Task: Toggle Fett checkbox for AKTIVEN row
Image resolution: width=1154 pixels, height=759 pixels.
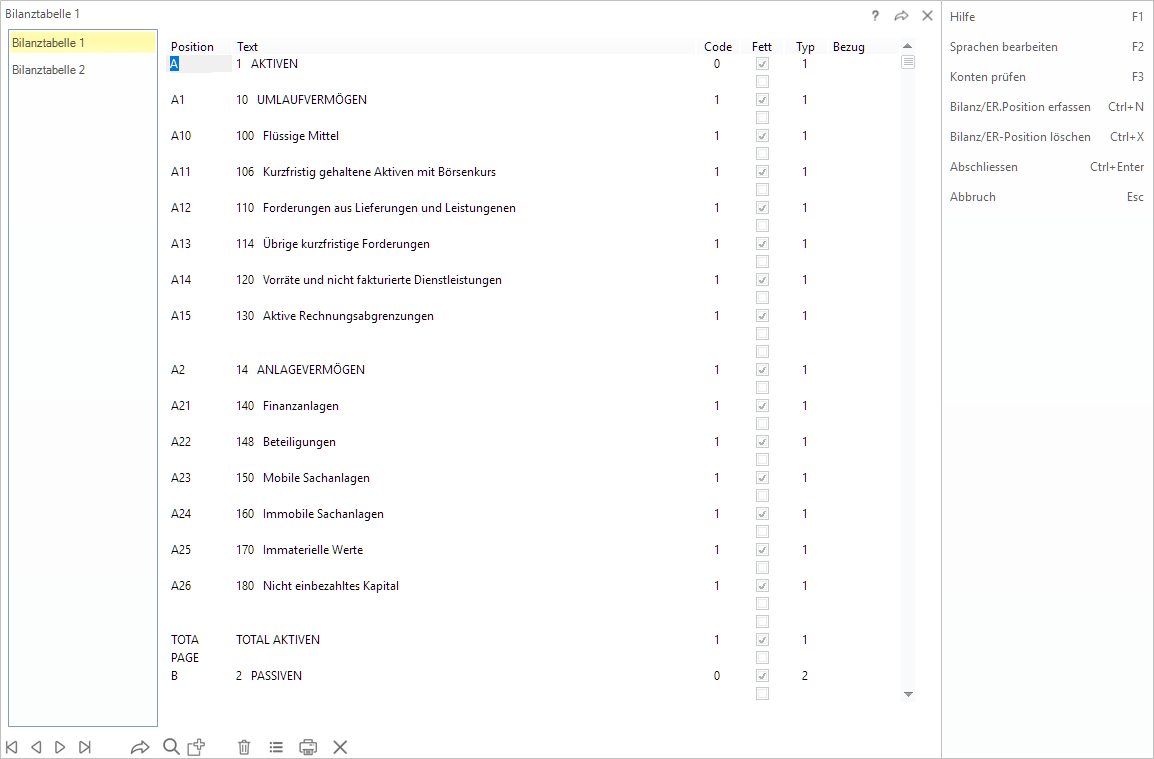Action: 762,64
